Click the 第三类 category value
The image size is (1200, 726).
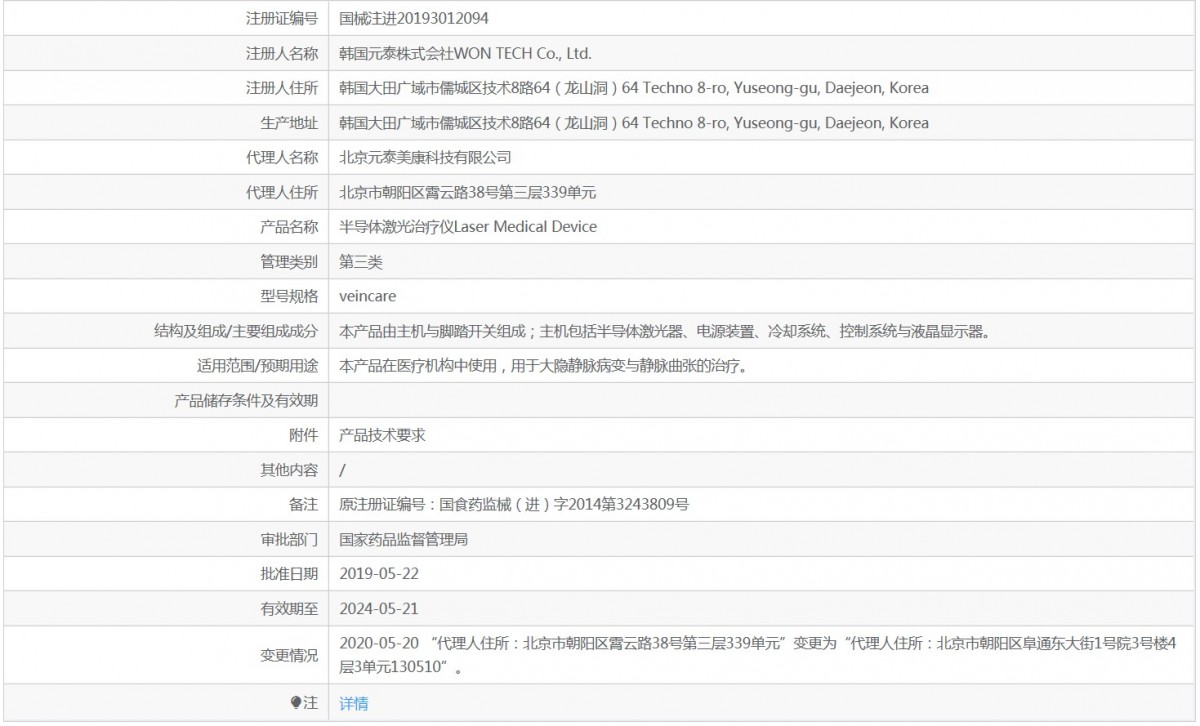[x=361, y=262]
